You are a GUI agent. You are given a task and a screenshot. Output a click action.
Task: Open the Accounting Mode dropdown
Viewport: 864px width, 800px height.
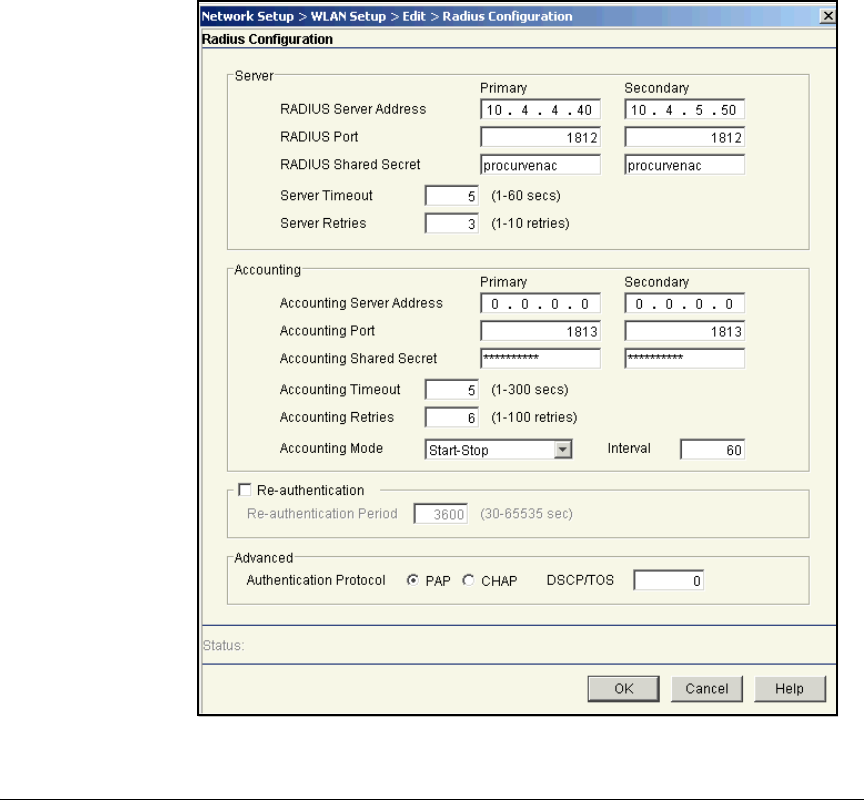pyautogui.click(x=498, y=449)
